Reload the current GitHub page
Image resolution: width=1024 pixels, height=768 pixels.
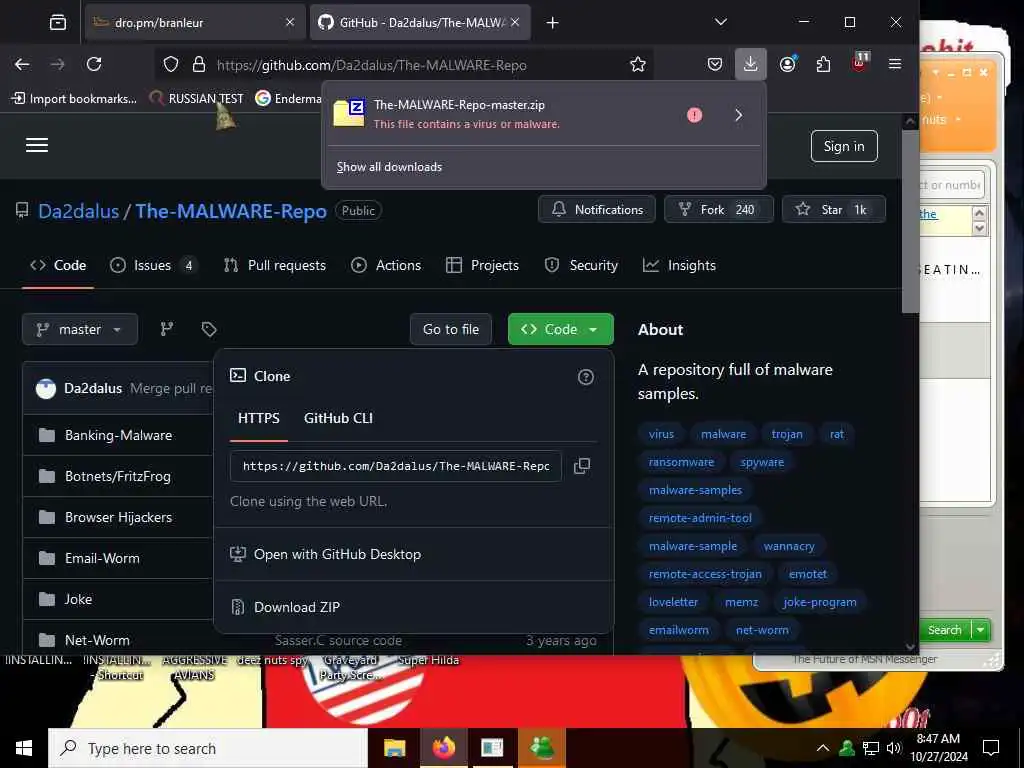(94, 64)
